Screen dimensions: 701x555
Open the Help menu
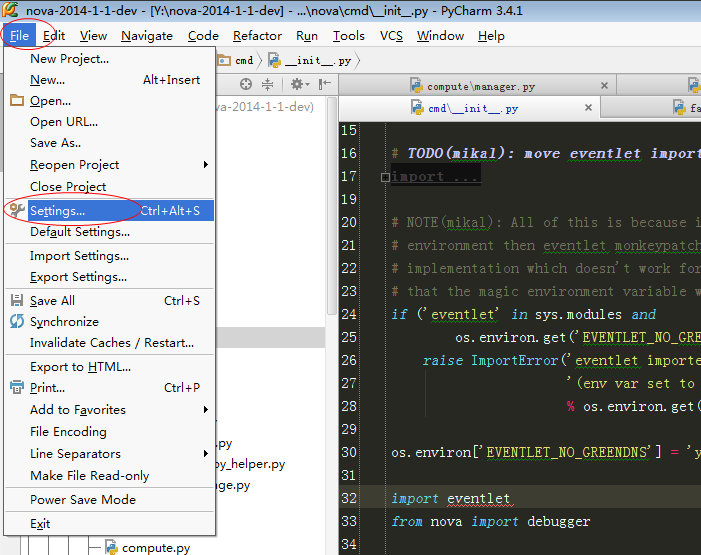coord(491,36)
